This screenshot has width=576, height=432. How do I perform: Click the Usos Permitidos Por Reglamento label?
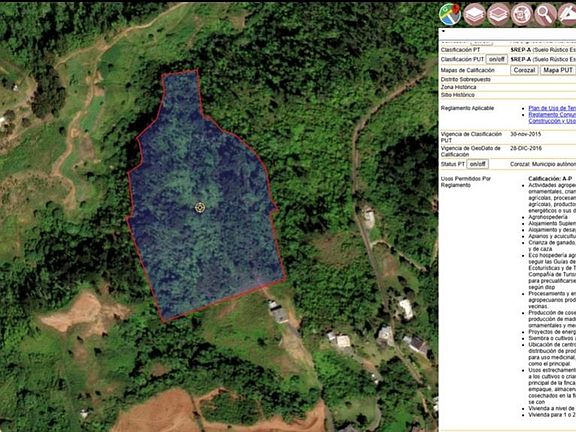point(466,182)
